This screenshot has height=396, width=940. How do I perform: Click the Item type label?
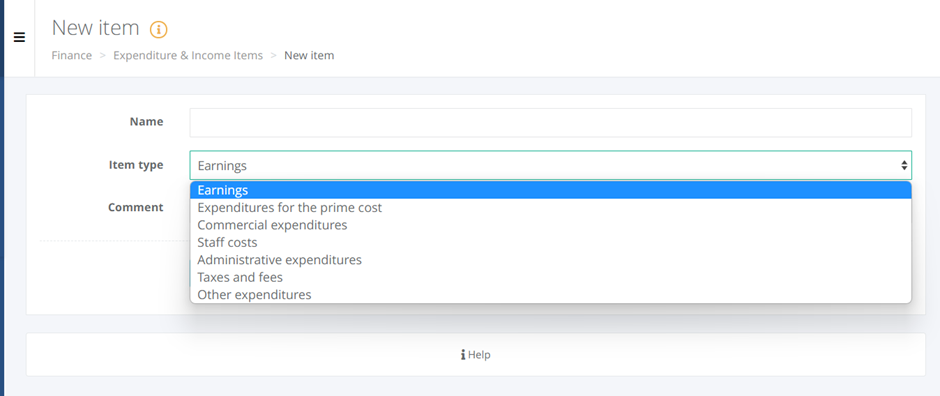(x=136, y=165)
